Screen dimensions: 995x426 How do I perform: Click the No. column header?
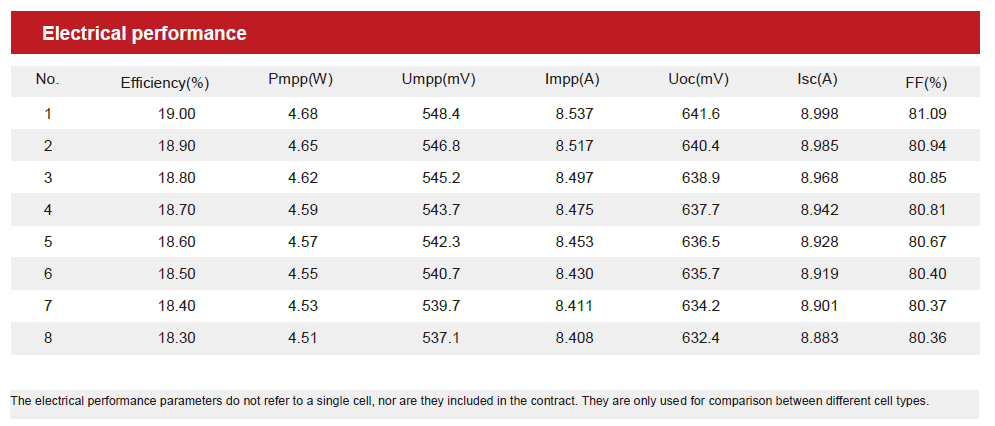pyautogui.click(x=47, y=79)
